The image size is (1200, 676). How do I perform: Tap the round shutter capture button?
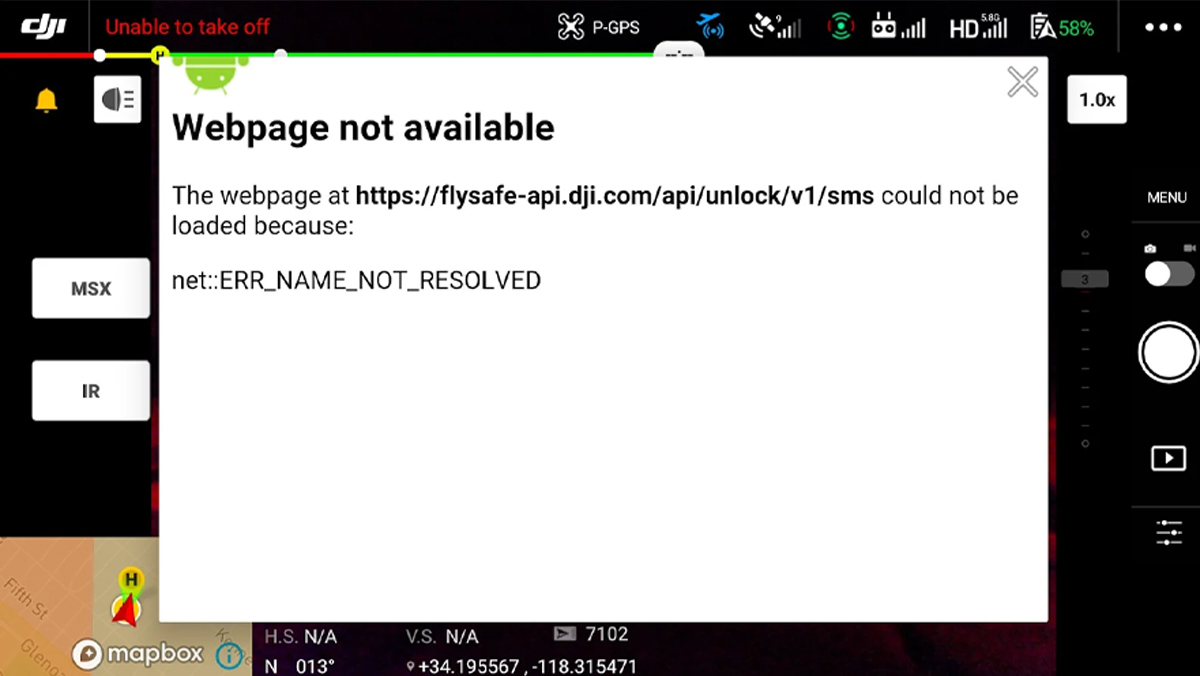(x=1168, y=352)
